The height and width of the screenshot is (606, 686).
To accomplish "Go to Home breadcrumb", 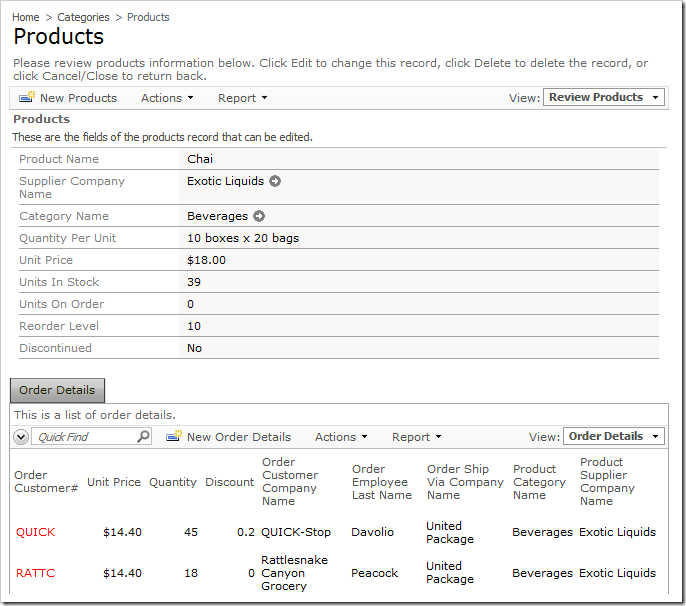I will [26, 17].
